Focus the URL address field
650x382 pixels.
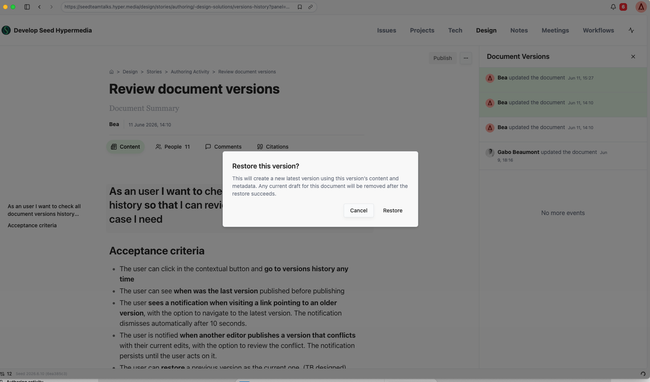tap(177, 7)
